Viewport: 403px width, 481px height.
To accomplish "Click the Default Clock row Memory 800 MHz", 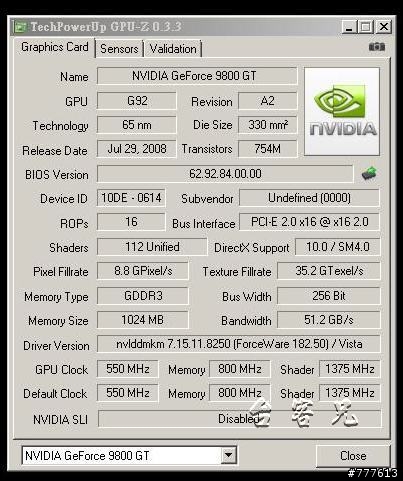I will pyautogui.click(x=240, y=393).
